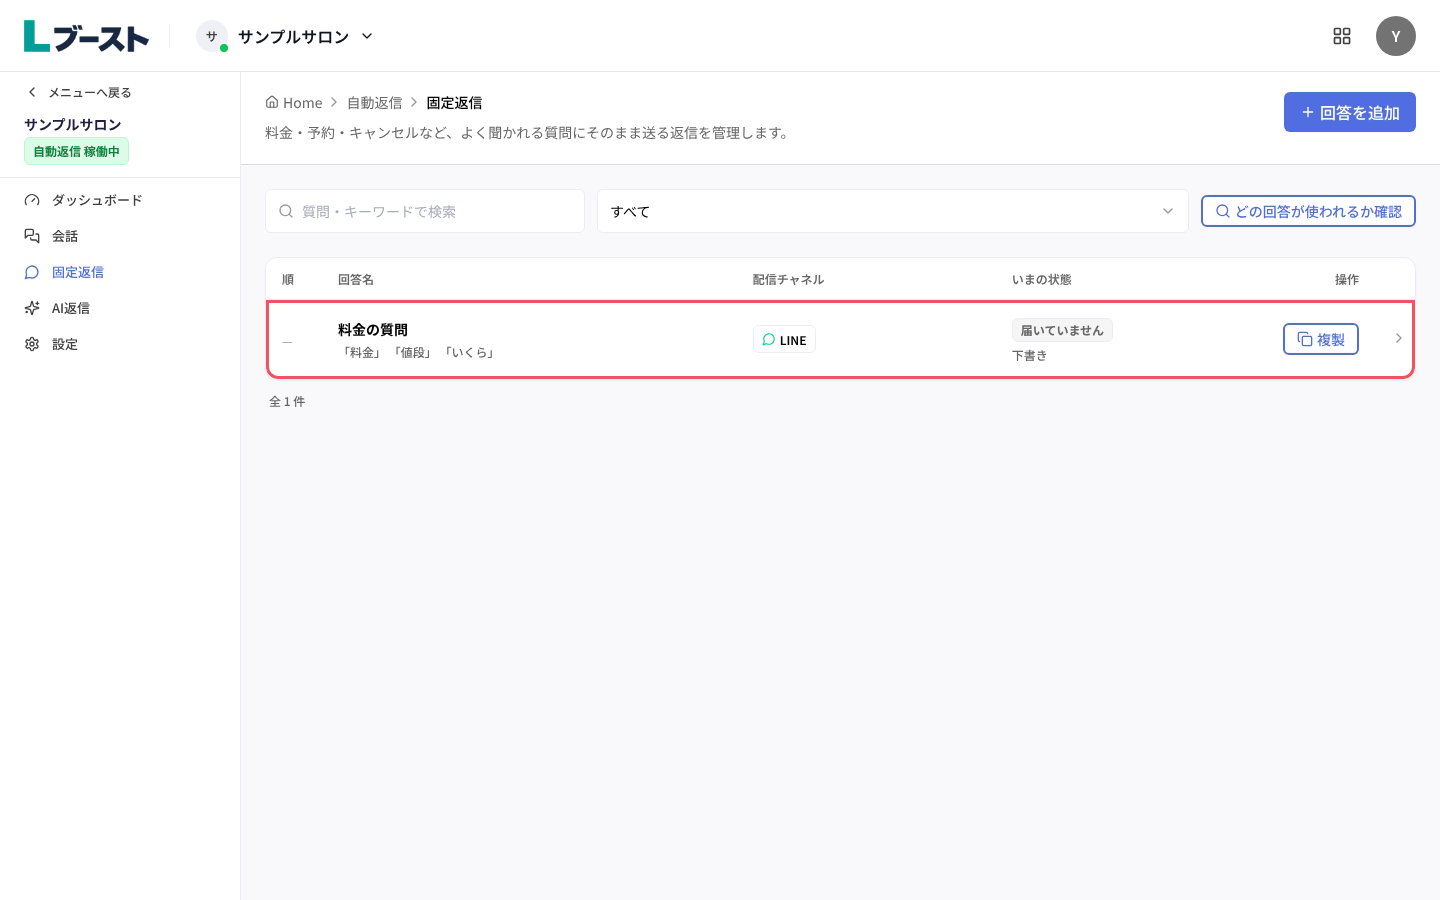1440x900 pixels.
Task: Click the 順 column header
Action: pos(288,279)
